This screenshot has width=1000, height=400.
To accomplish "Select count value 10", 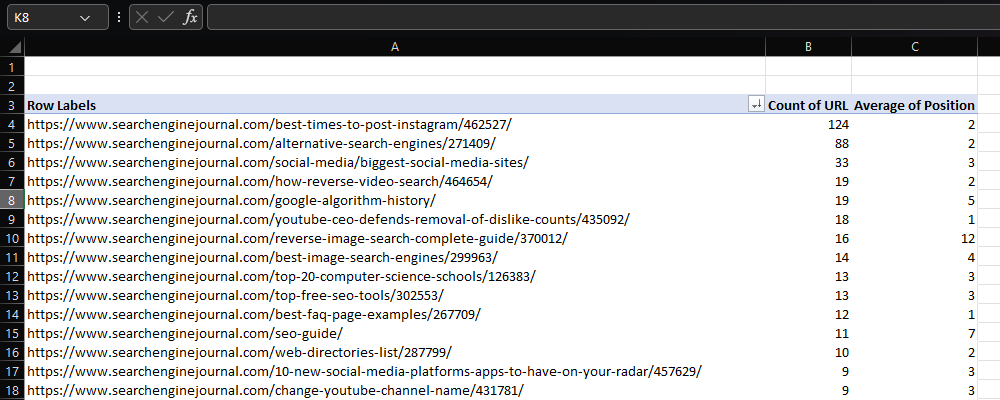I will pos(808,352).
